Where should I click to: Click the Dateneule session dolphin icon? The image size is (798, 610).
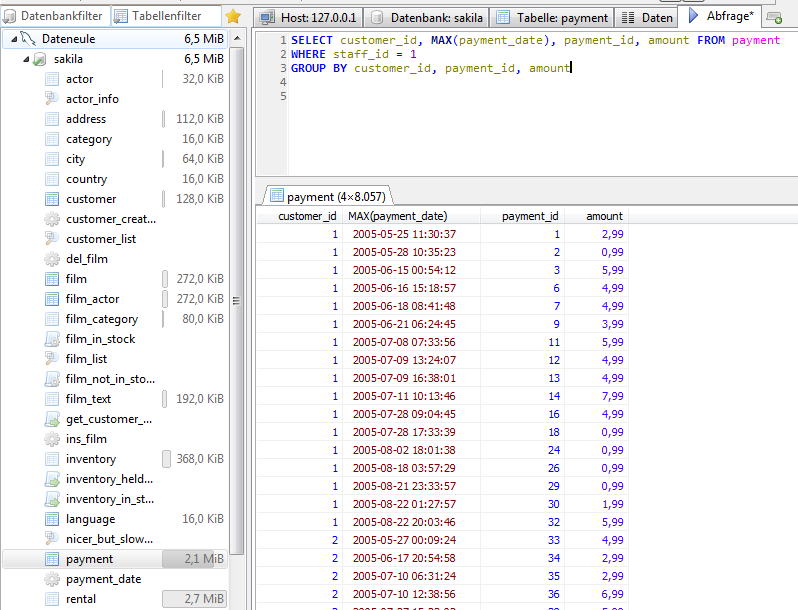pos(30,38)
